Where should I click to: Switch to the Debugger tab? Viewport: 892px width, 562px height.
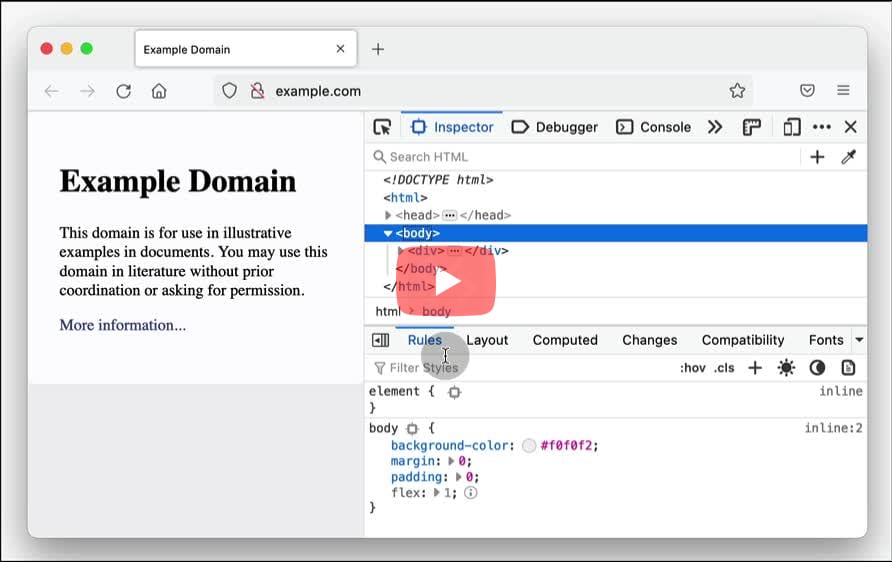click(555, 127)
